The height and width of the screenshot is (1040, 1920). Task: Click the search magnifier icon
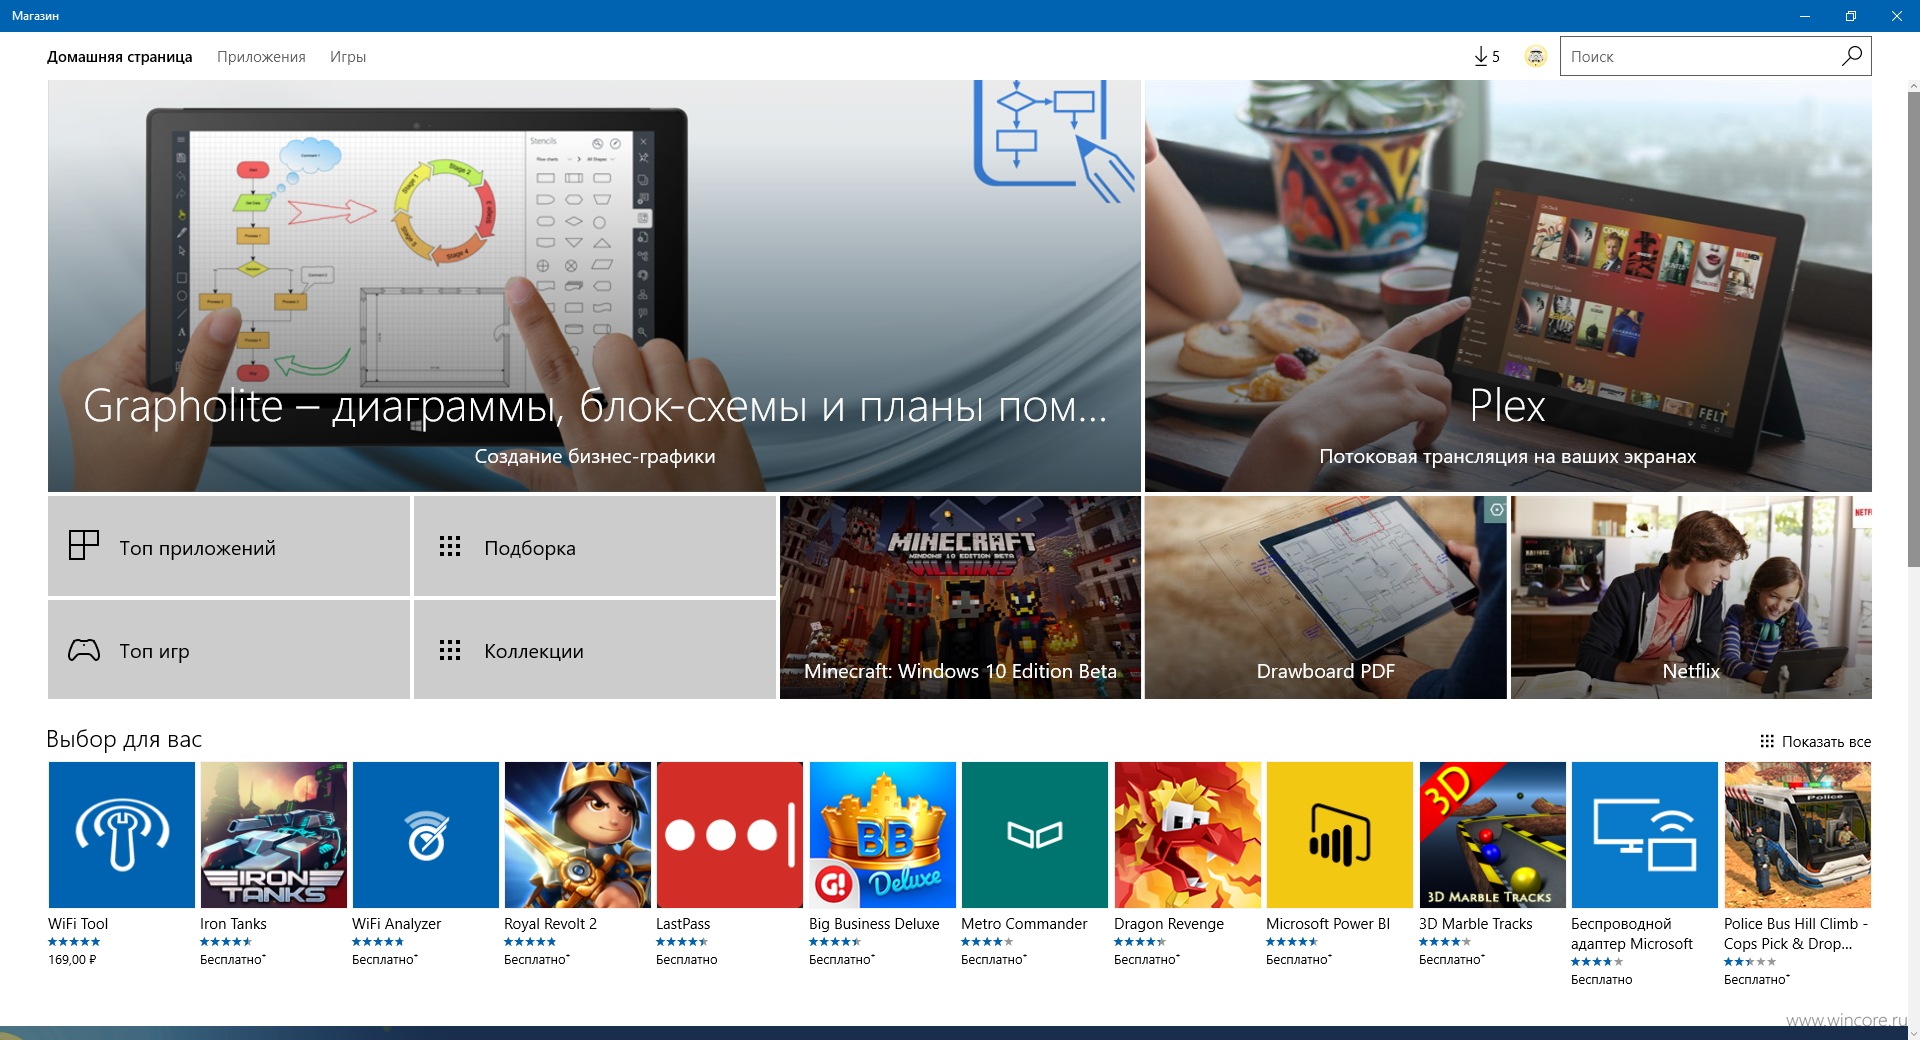pos(1851,56)
